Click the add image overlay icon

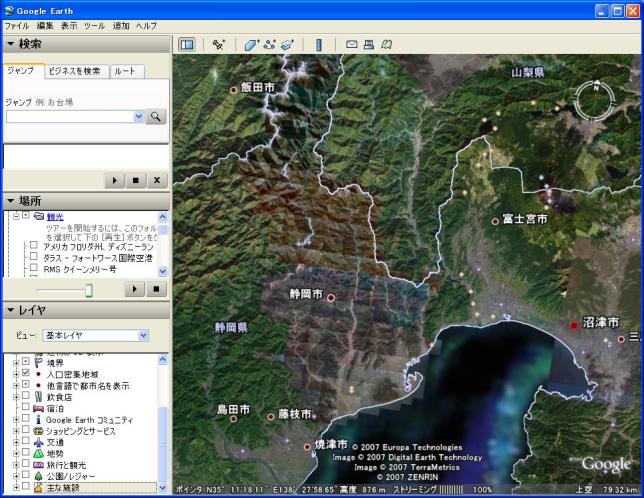(288, 44)
